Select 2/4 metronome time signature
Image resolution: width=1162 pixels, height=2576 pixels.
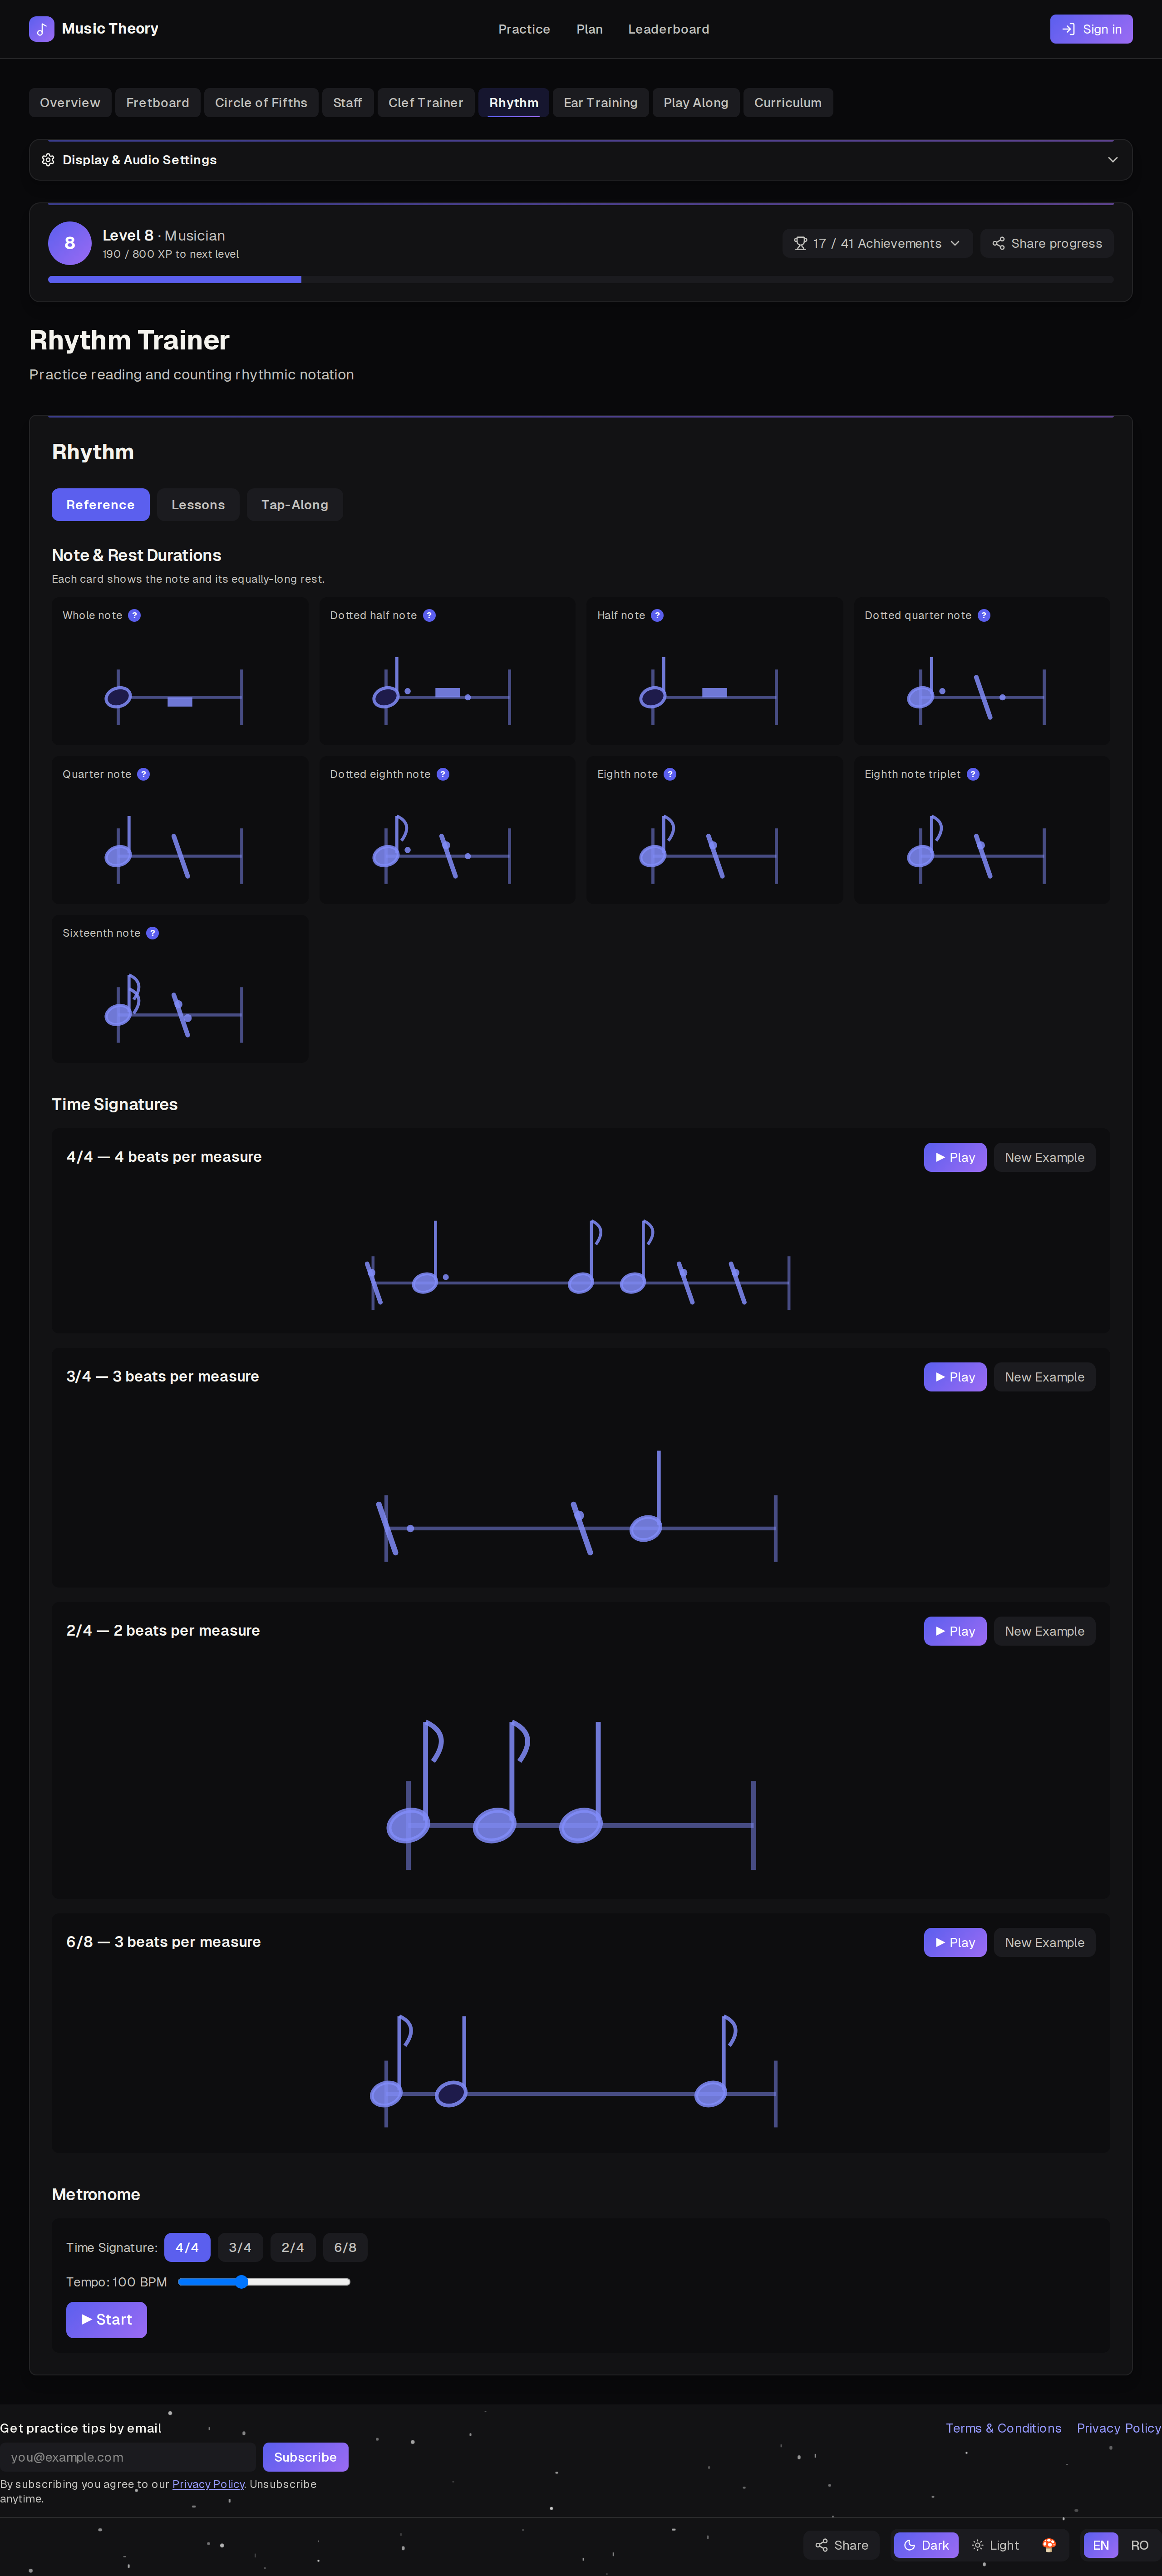(x=293, y=2247)
